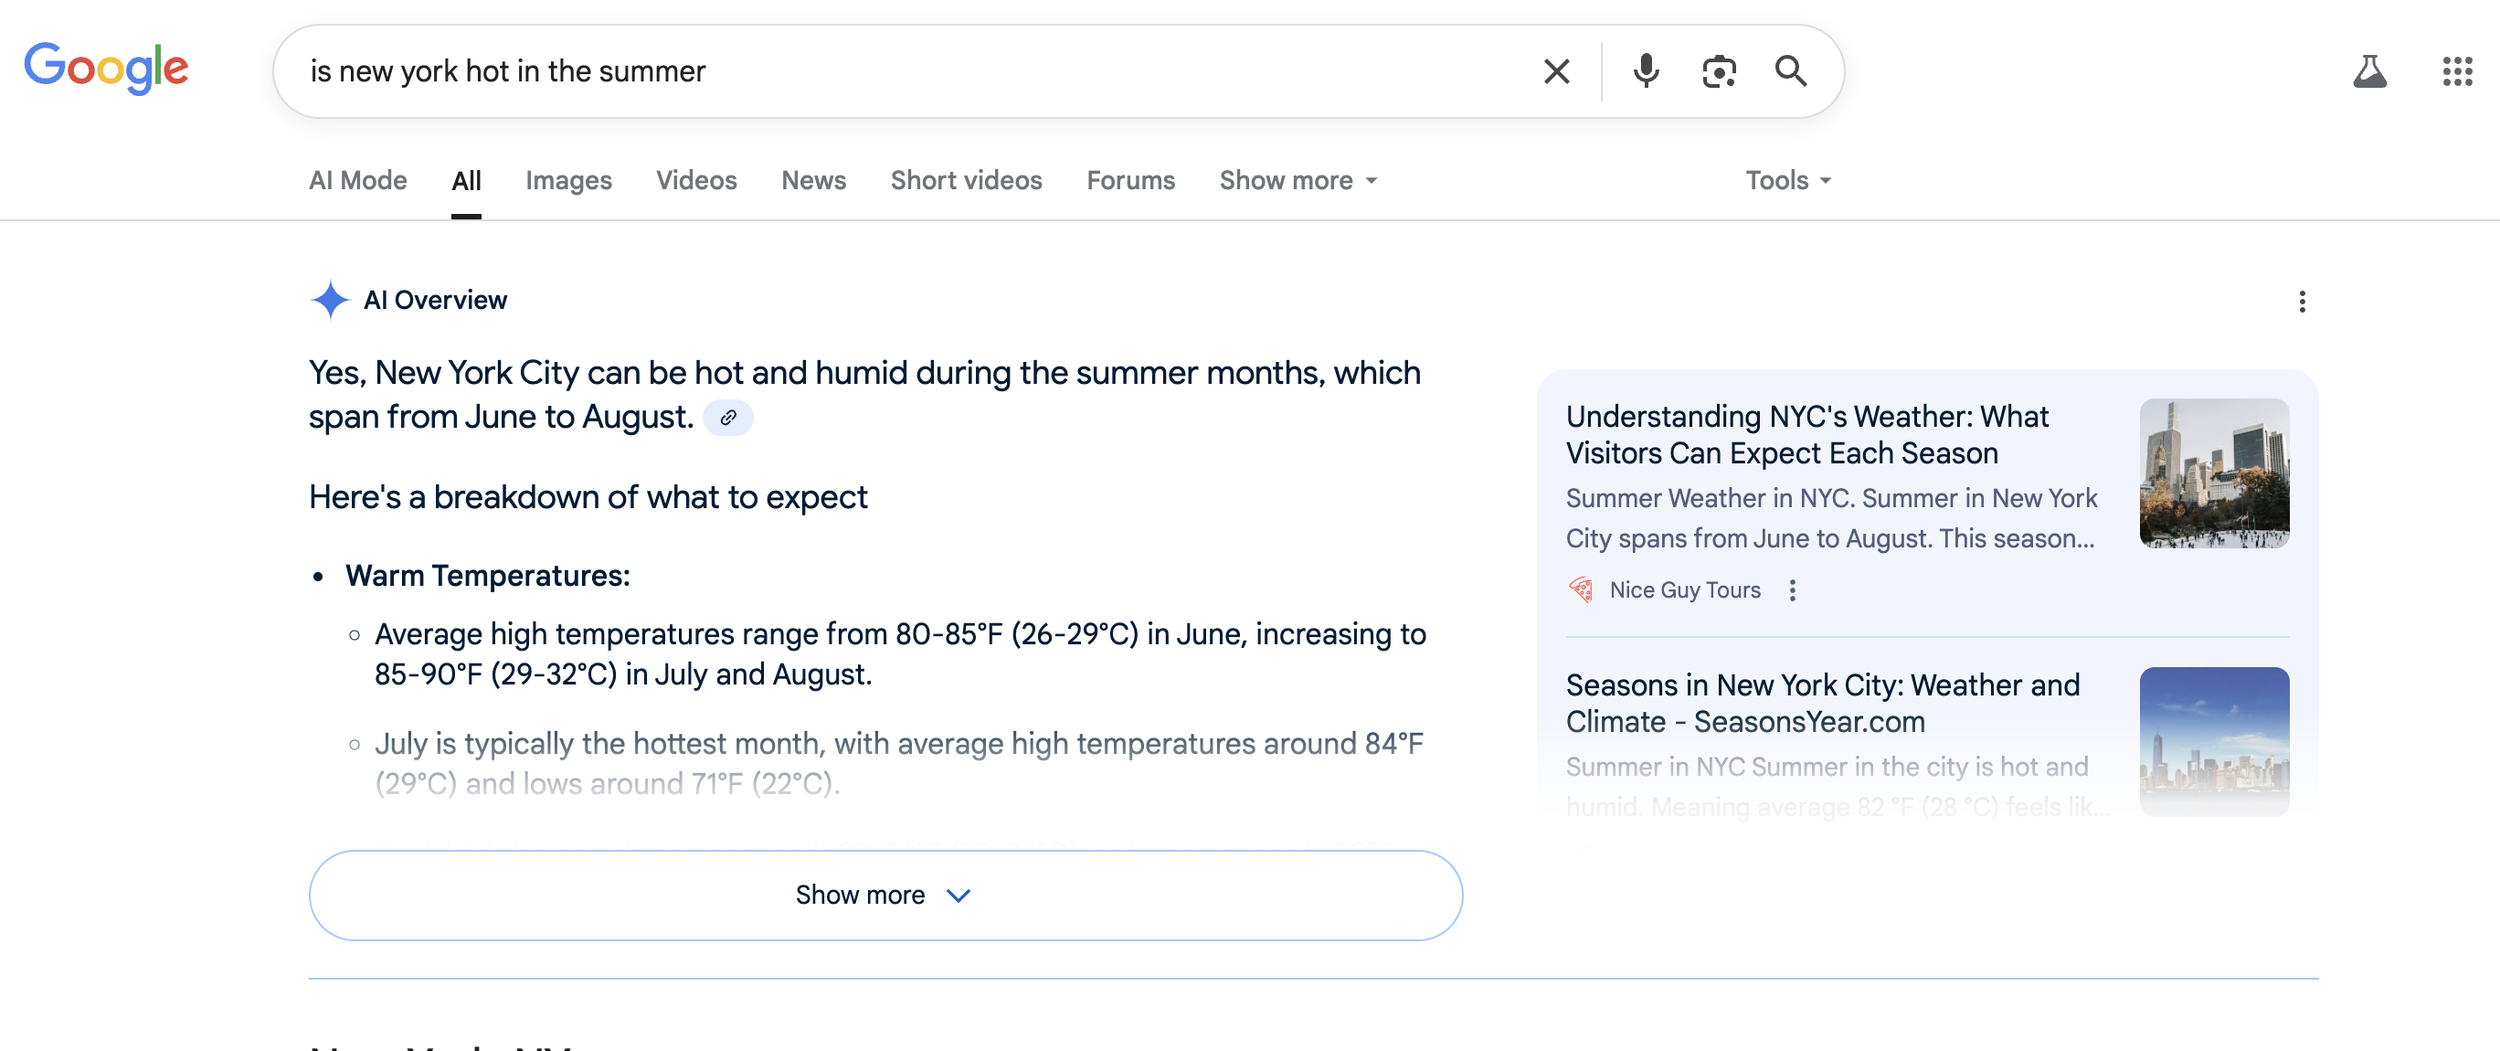The width and height of the screenshot is (2500, 1051).
Task: Click the 'AI Overview' heading text
Action: click(435, 300)
